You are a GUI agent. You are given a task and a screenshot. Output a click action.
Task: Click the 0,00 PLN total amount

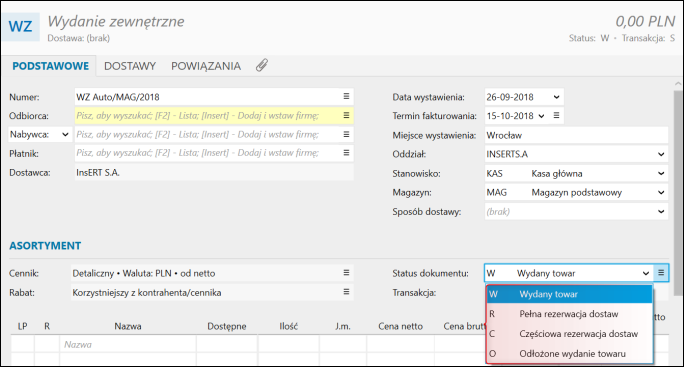click(x=645, y=21)
